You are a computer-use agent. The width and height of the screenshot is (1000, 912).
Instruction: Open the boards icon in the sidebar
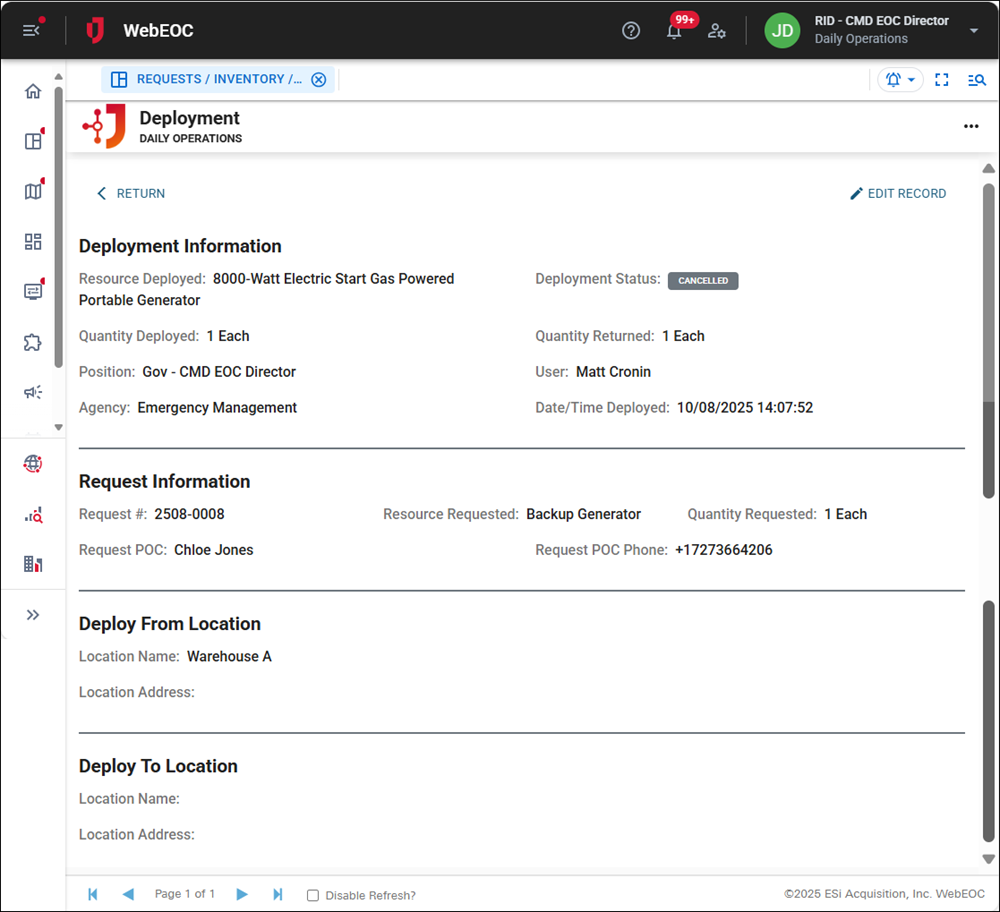pyautogui.click(x=33, y=141)
